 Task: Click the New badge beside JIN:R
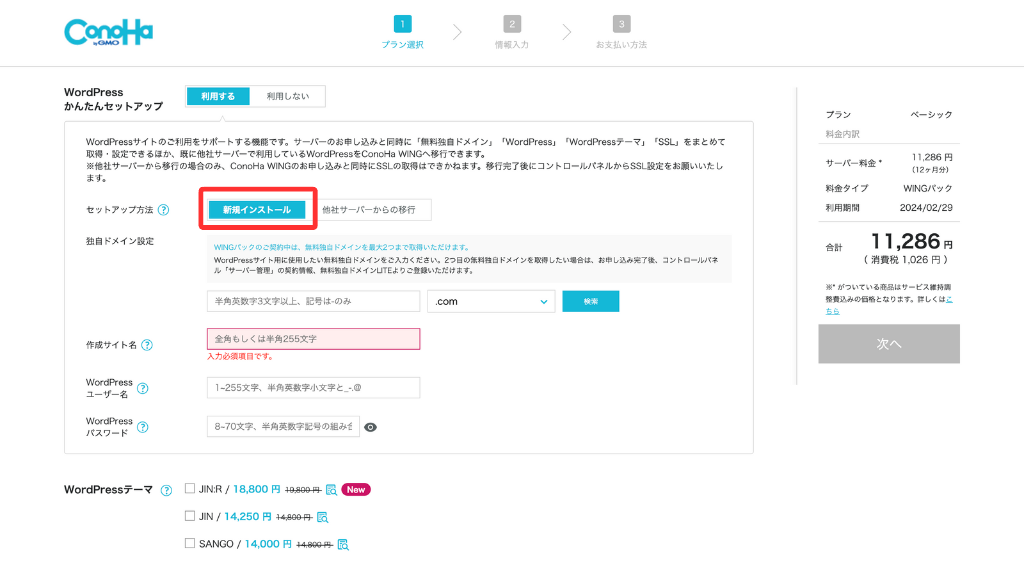(356, 490)
